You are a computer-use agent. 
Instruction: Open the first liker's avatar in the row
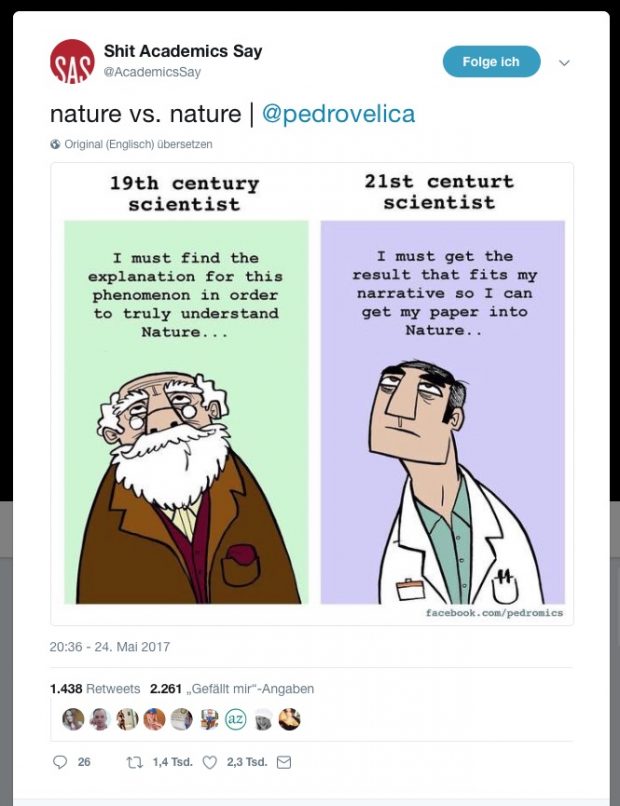click(73, 719)
